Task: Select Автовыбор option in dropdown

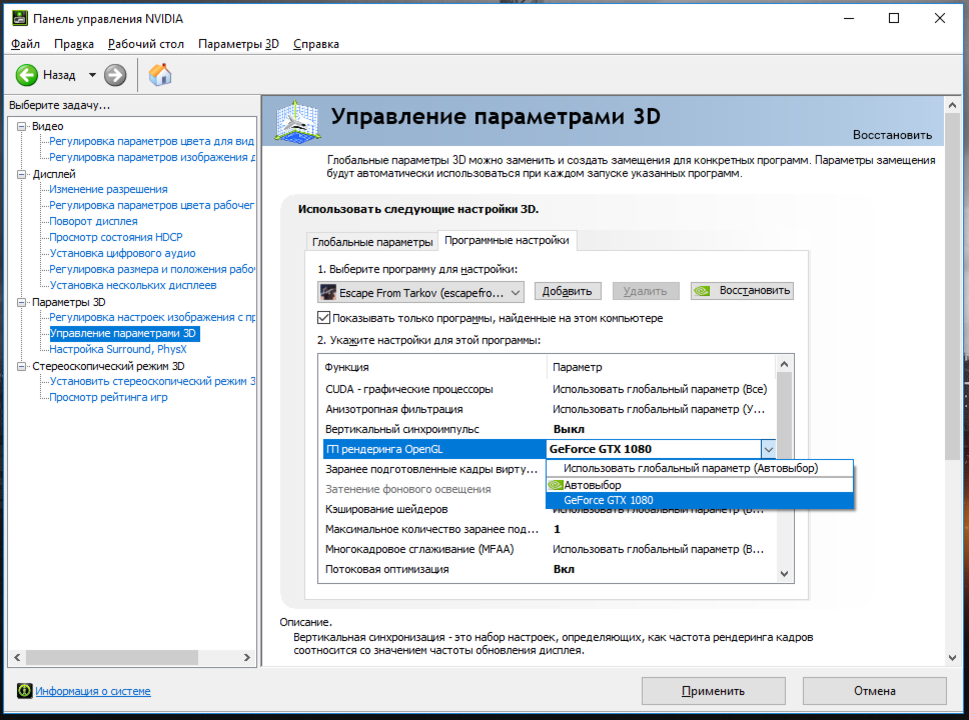Action: point(700,485)
